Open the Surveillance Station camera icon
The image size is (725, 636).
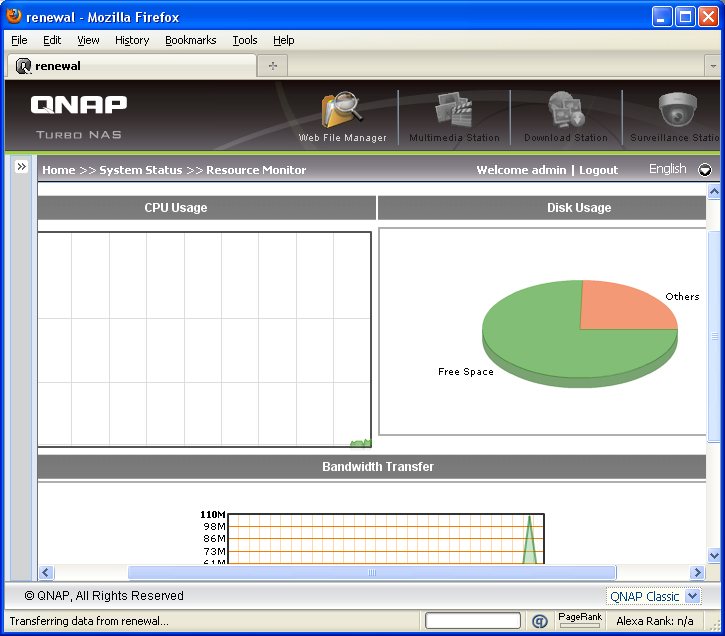click(678, 110)
